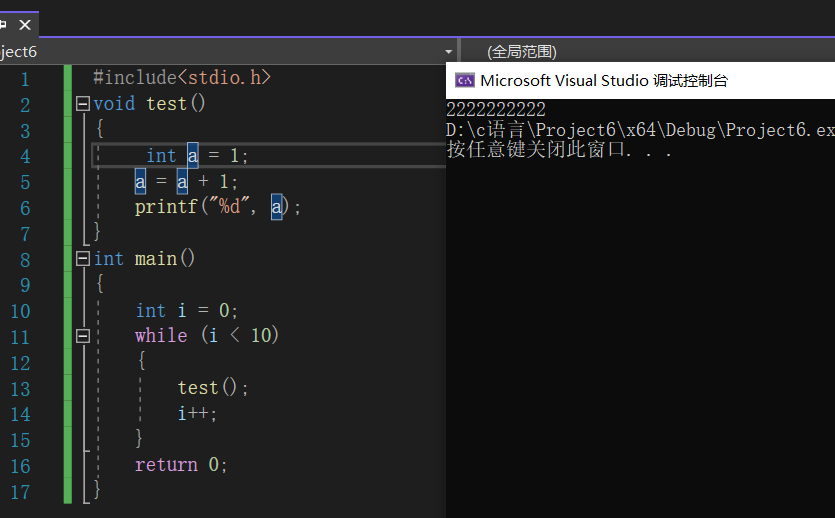This screenshot has height=518, width=835.
Task: Click the i++; statement
Action: [x=197, y=413]
